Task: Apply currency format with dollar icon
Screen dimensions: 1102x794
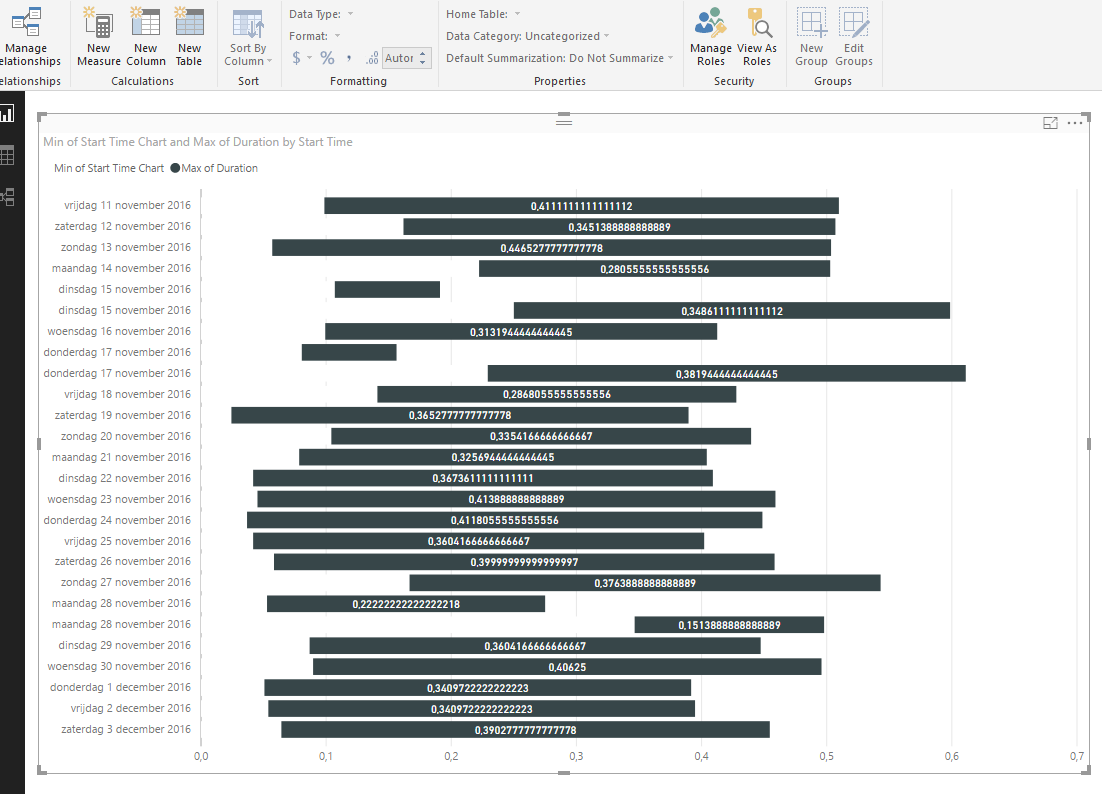Action: click(x=297, y=58)
